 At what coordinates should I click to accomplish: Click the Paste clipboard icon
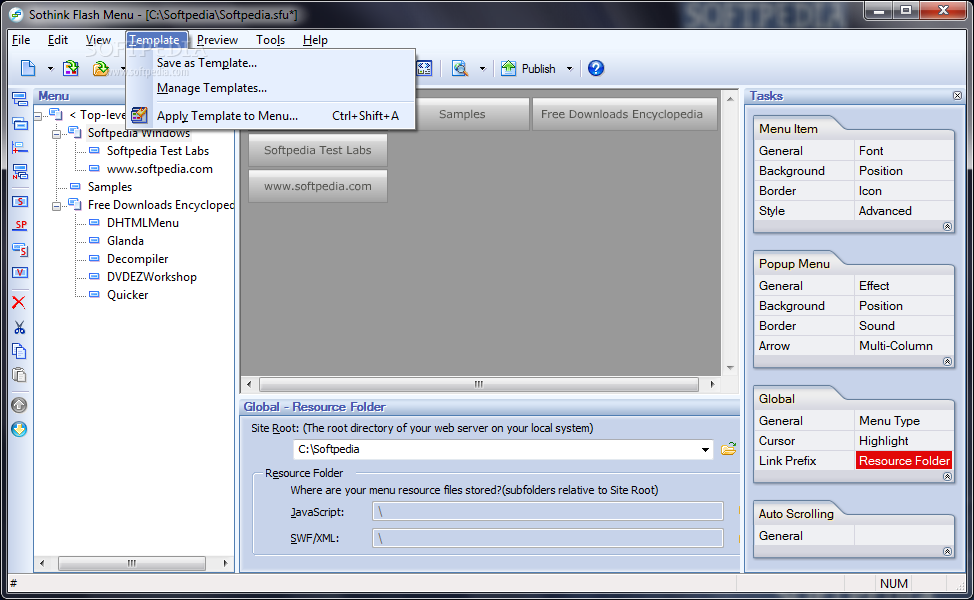coord(19,375)
